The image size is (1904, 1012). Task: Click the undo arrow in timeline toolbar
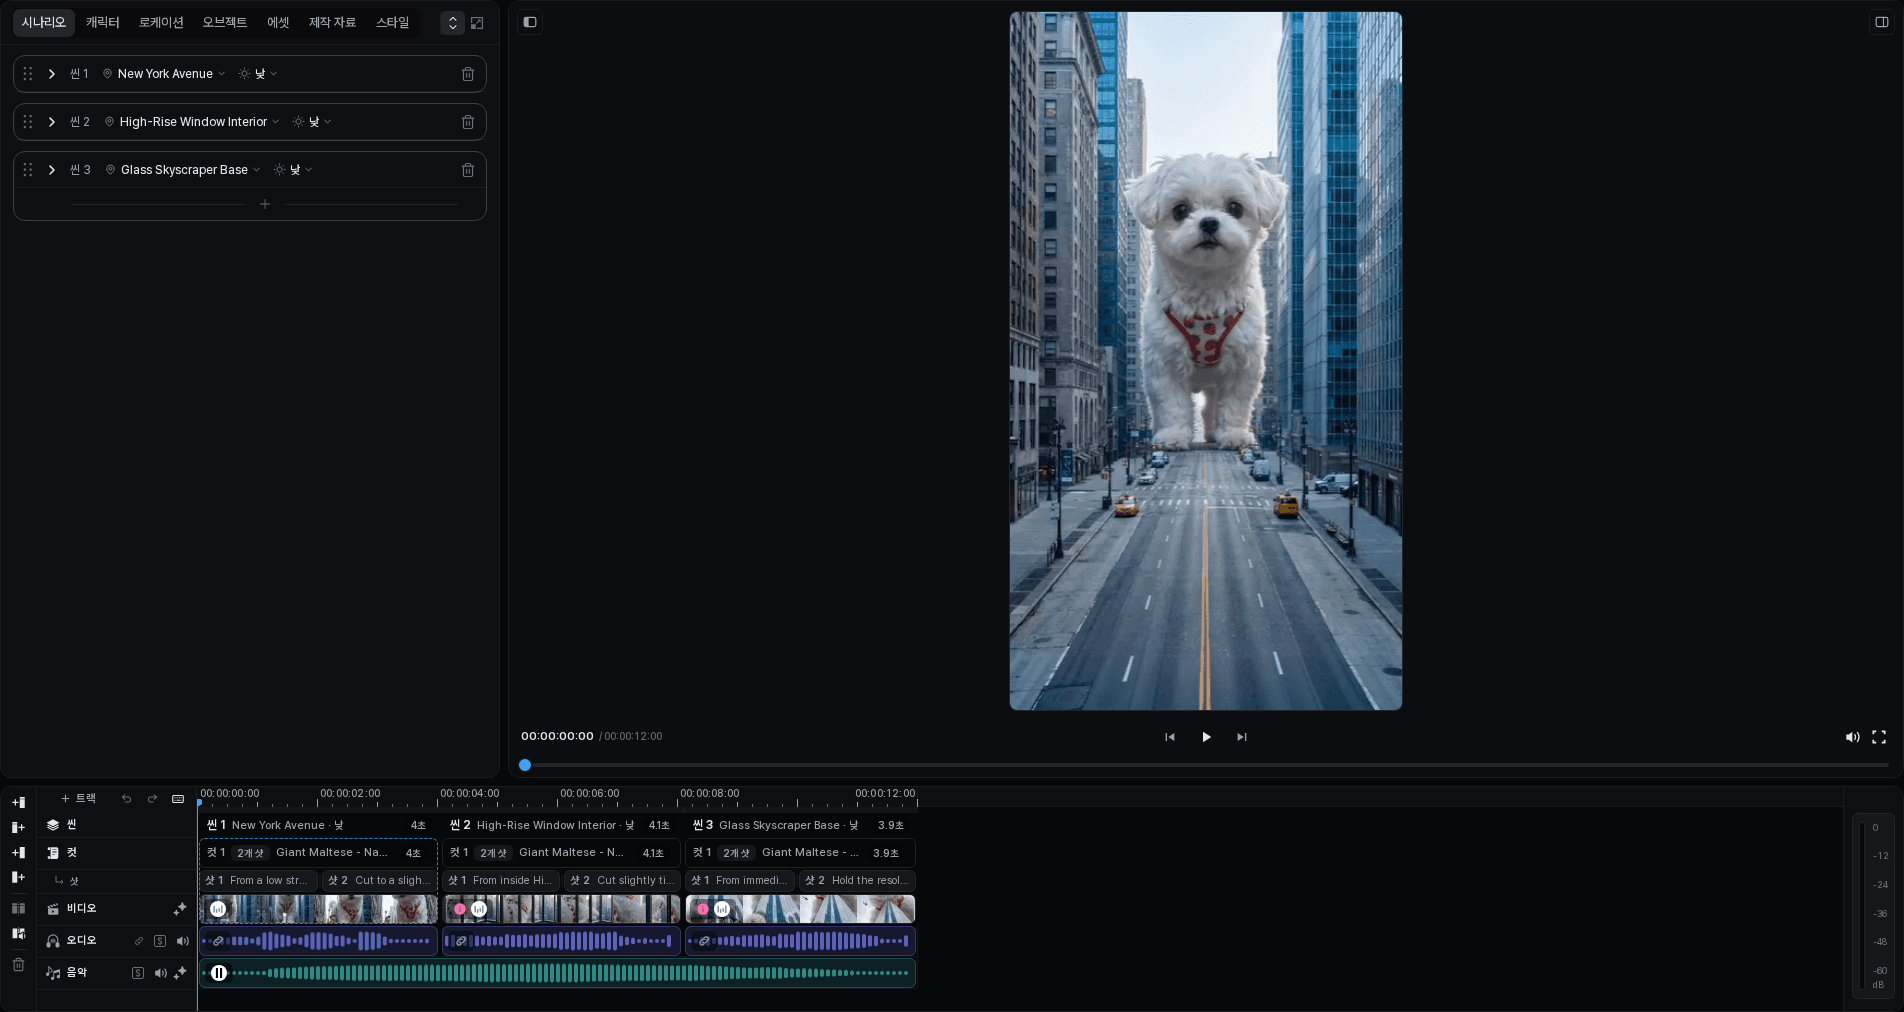coord(126,799)
